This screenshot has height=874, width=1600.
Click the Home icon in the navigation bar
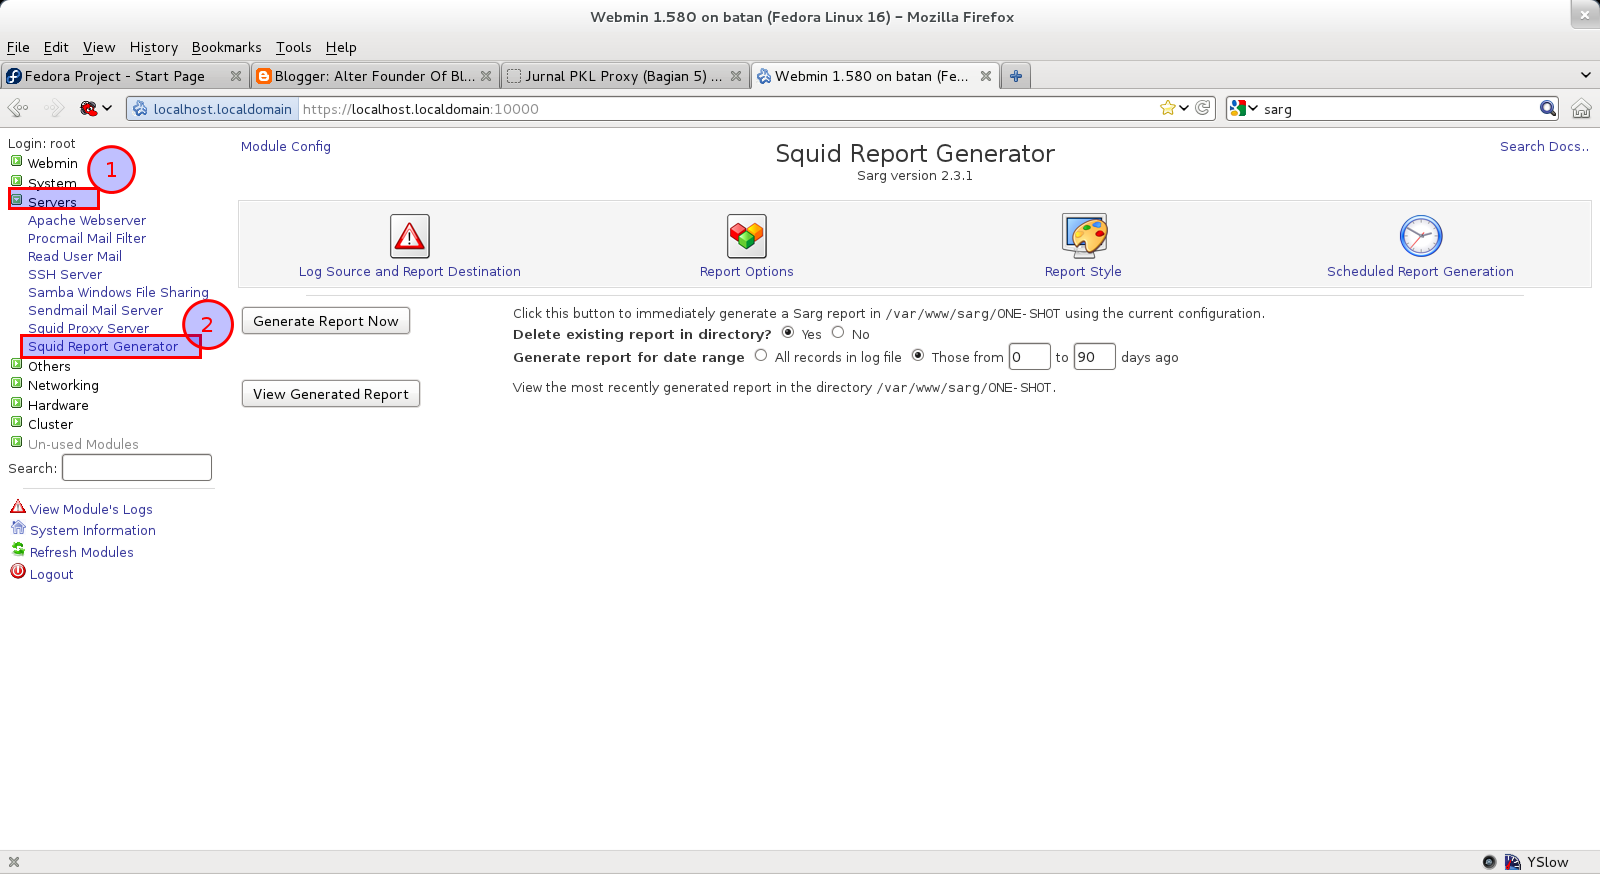click(1581, 109)
